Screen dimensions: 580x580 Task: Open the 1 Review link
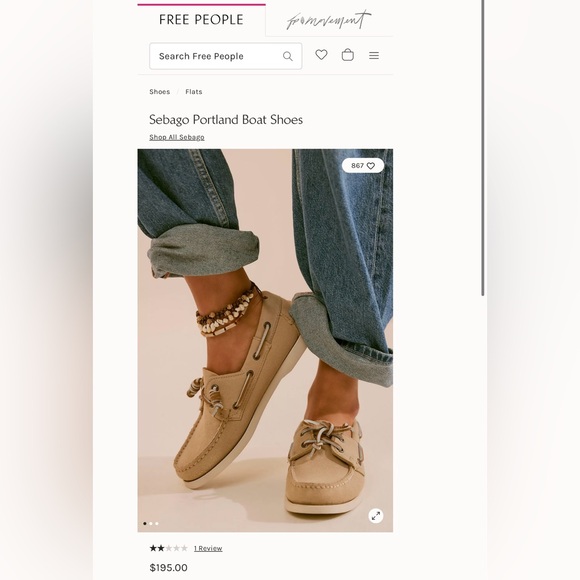coord(208,548)
